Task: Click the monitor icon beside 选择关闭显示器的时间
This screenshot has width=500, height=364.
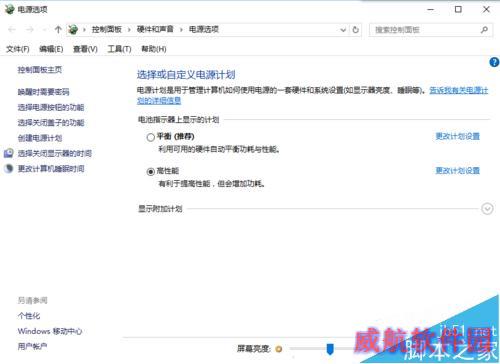Action: 9,153
